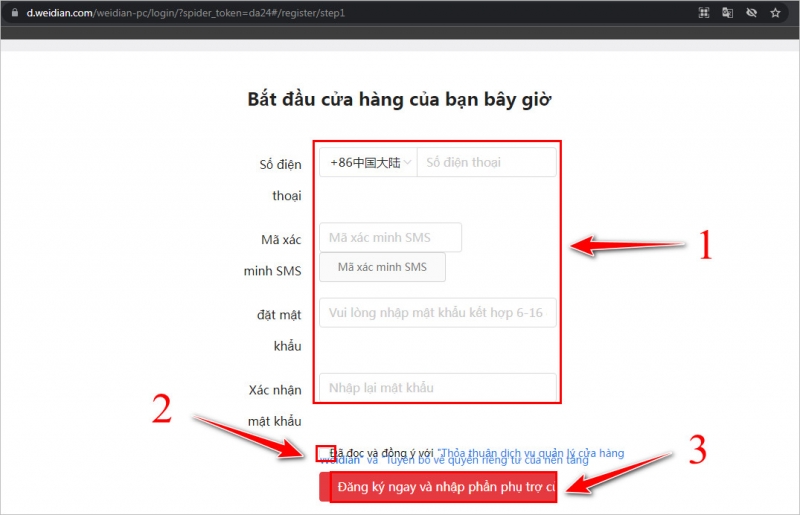Screen dimensions: 800x515
Task: Open the QR code icon in address bar
Action: coord(704,13)
